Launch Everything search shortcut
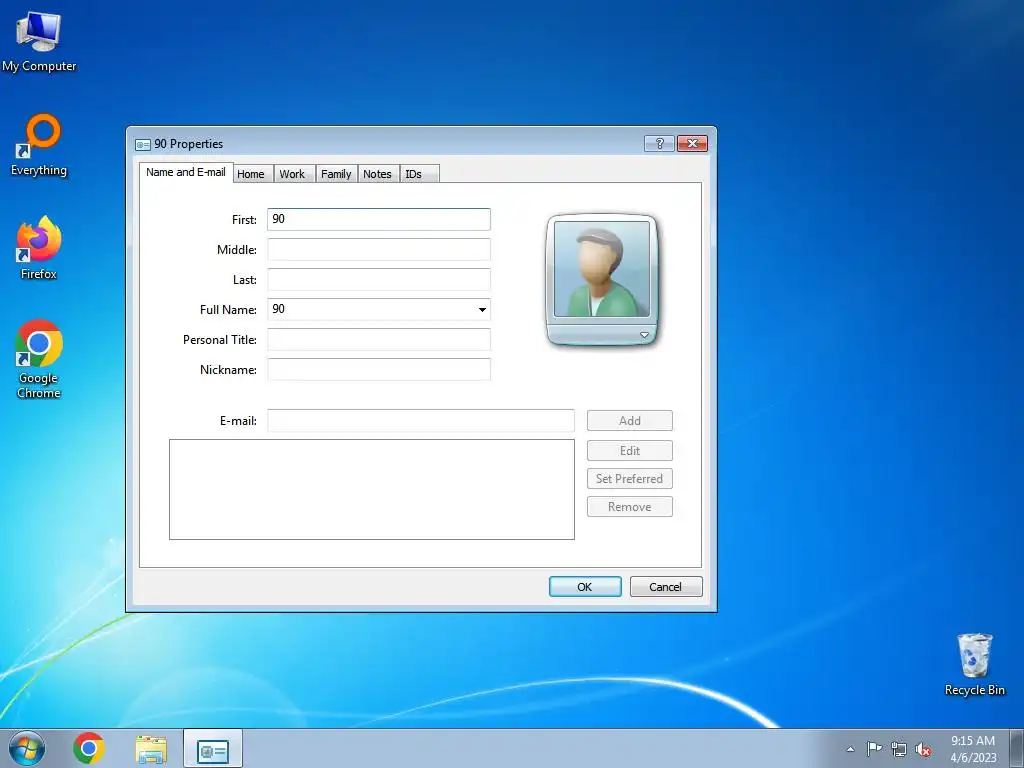The height and width of the screenshot is (768, 1024). (39, 145)
